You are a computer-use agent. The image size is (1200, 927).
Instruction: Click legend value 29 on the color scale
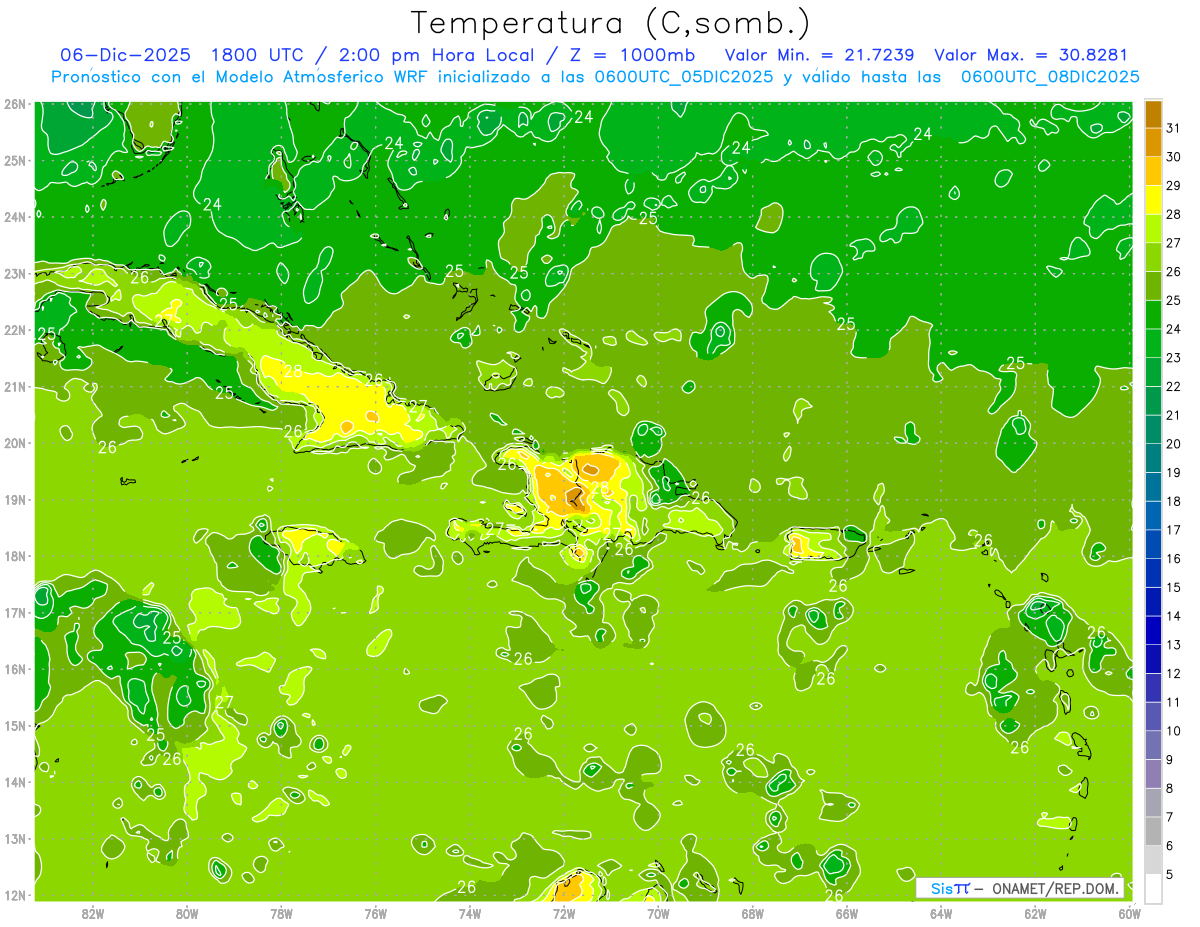(x=1173, y=185)
